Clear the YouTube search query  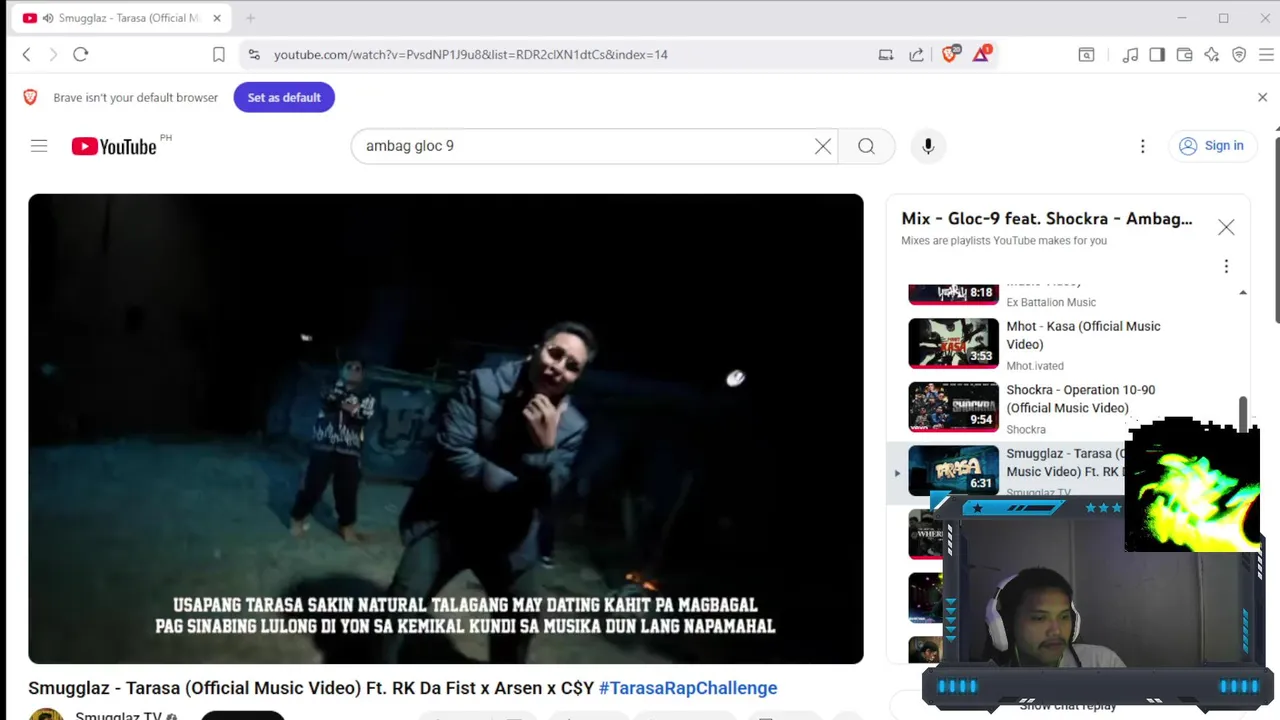pyautogui.click(x=823, y=146)
